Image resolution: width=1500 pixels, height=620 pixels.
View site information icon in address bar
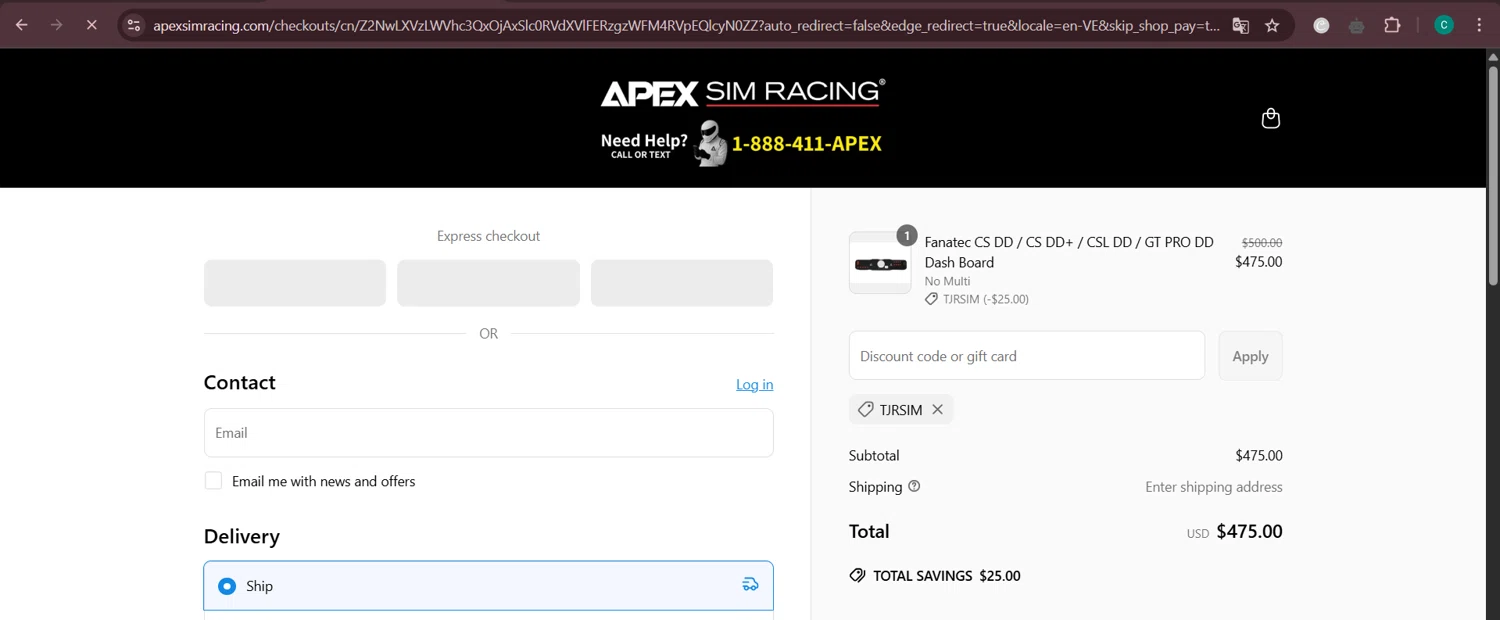(x=134, y=26)
